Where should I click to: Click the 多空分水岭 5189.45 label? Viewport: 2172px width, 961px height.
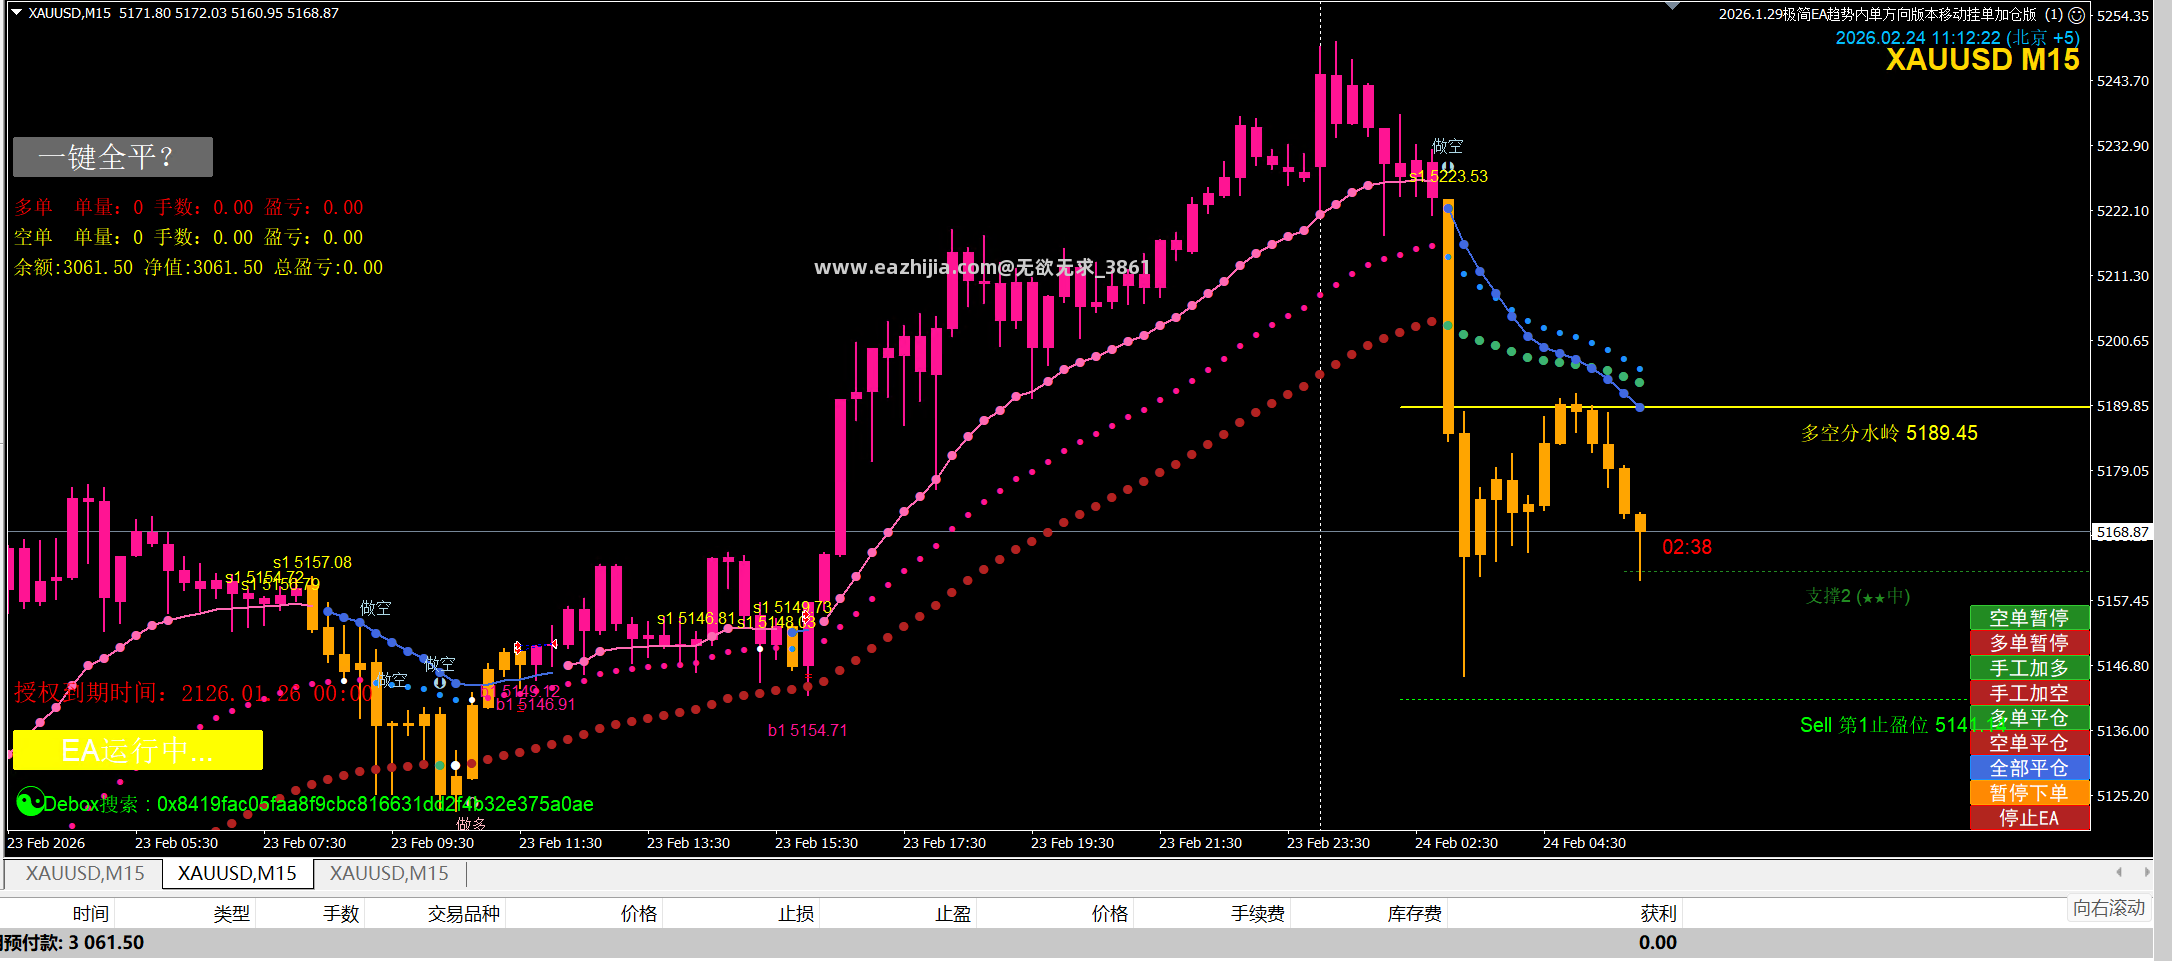click(x=1889, y=433)
